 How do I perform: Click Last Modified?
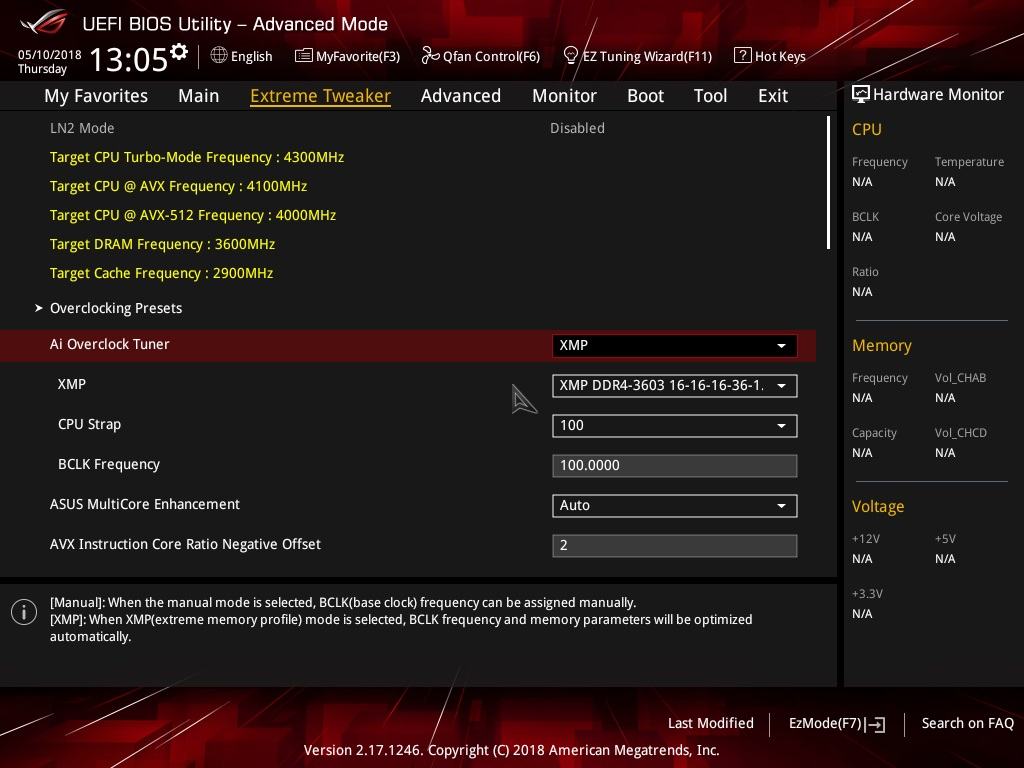tap(711, 723)
